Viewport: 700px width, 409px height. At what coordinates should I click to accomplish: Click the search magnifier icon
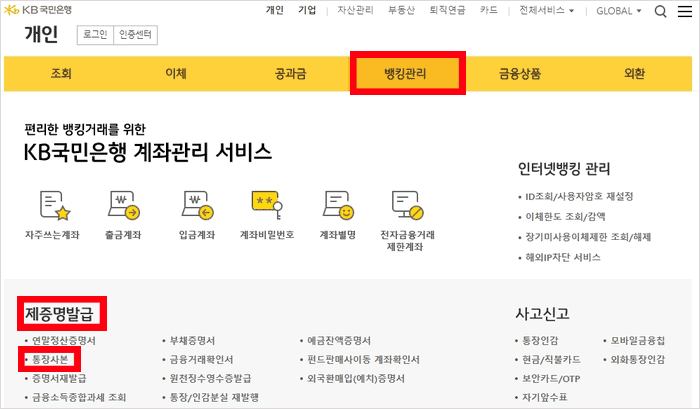click(x=660, y=12)
